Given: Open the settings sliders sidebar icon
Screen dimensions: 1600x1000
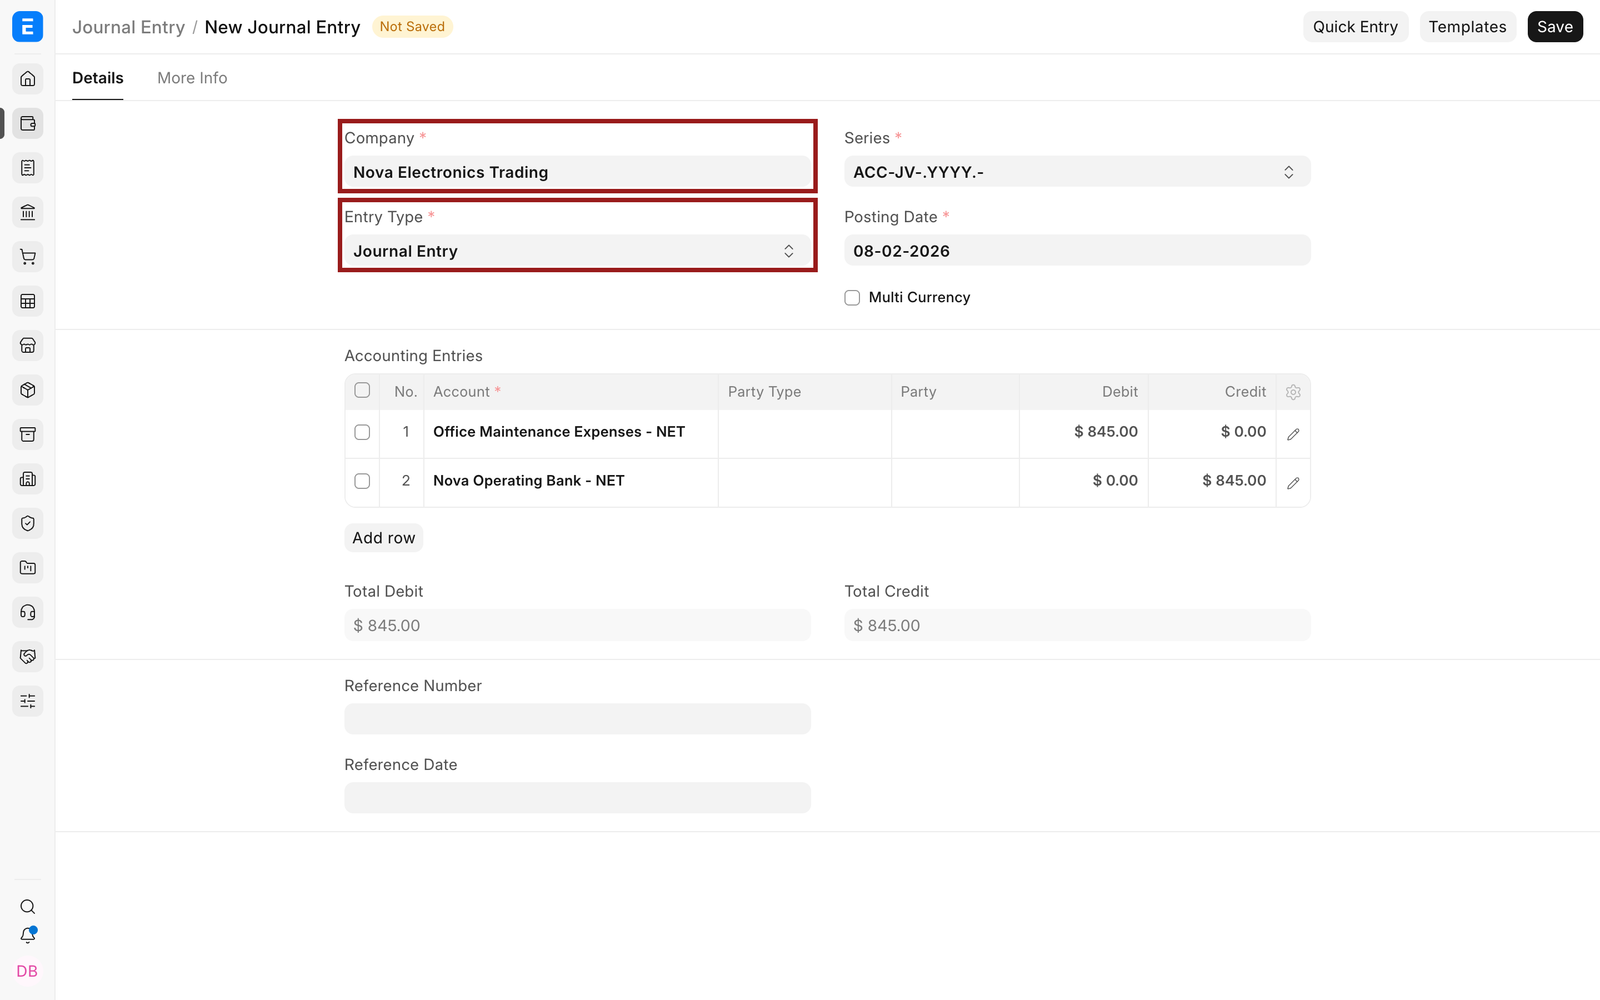Looking at the screenshot, I should (28, 701).
